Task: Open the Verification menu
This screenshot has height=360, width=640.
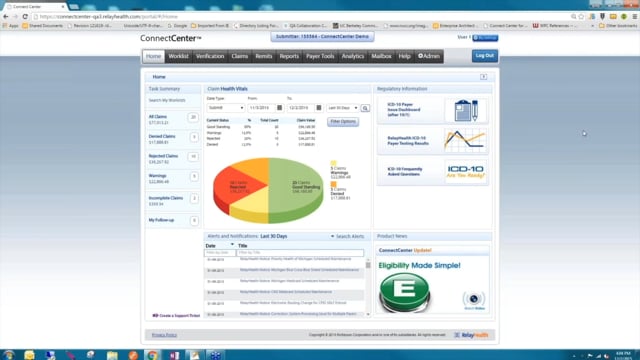Action: click(210, 56)
